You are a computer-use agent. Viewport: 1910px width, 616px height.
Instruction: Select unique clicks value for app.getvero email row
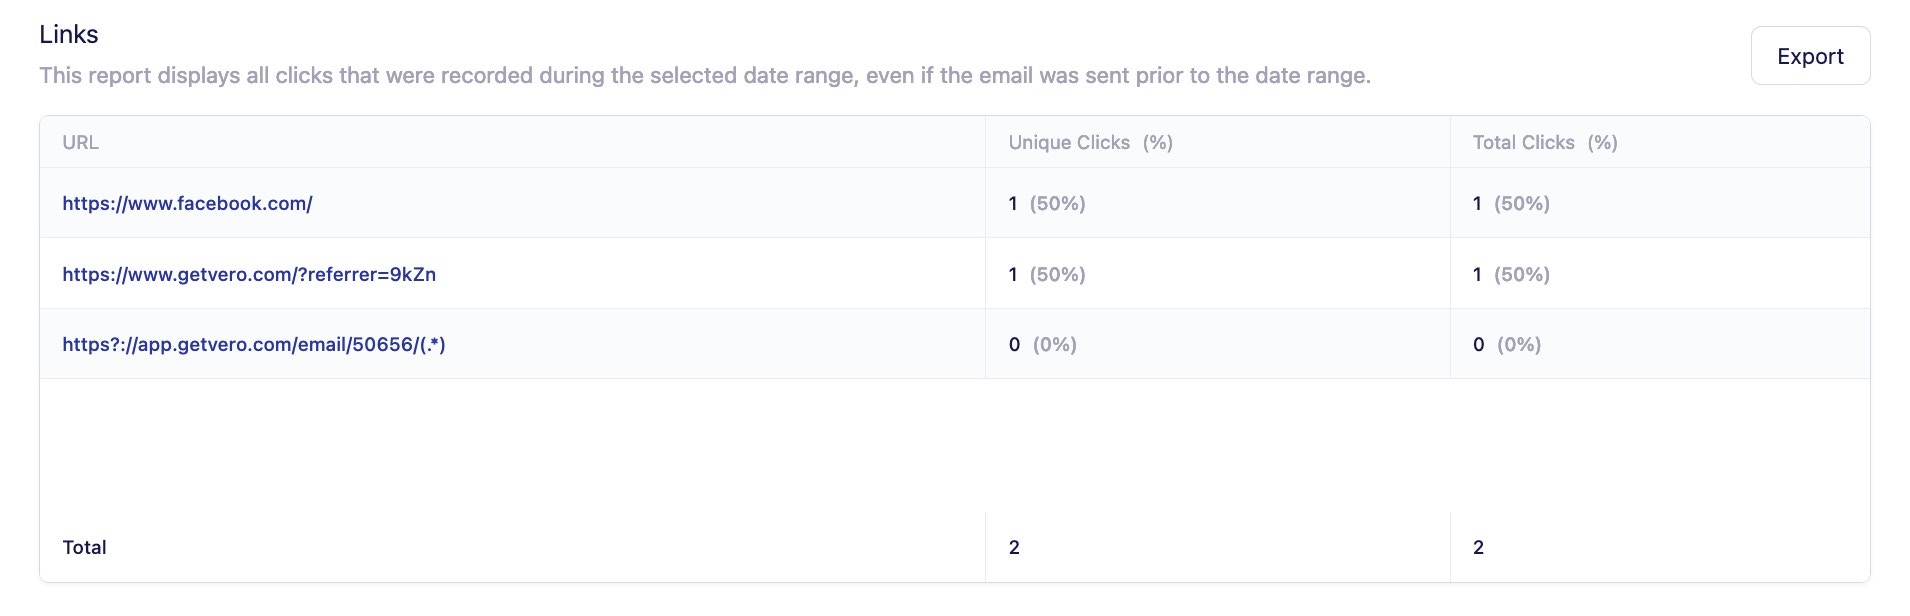(x=1015, y=344)
